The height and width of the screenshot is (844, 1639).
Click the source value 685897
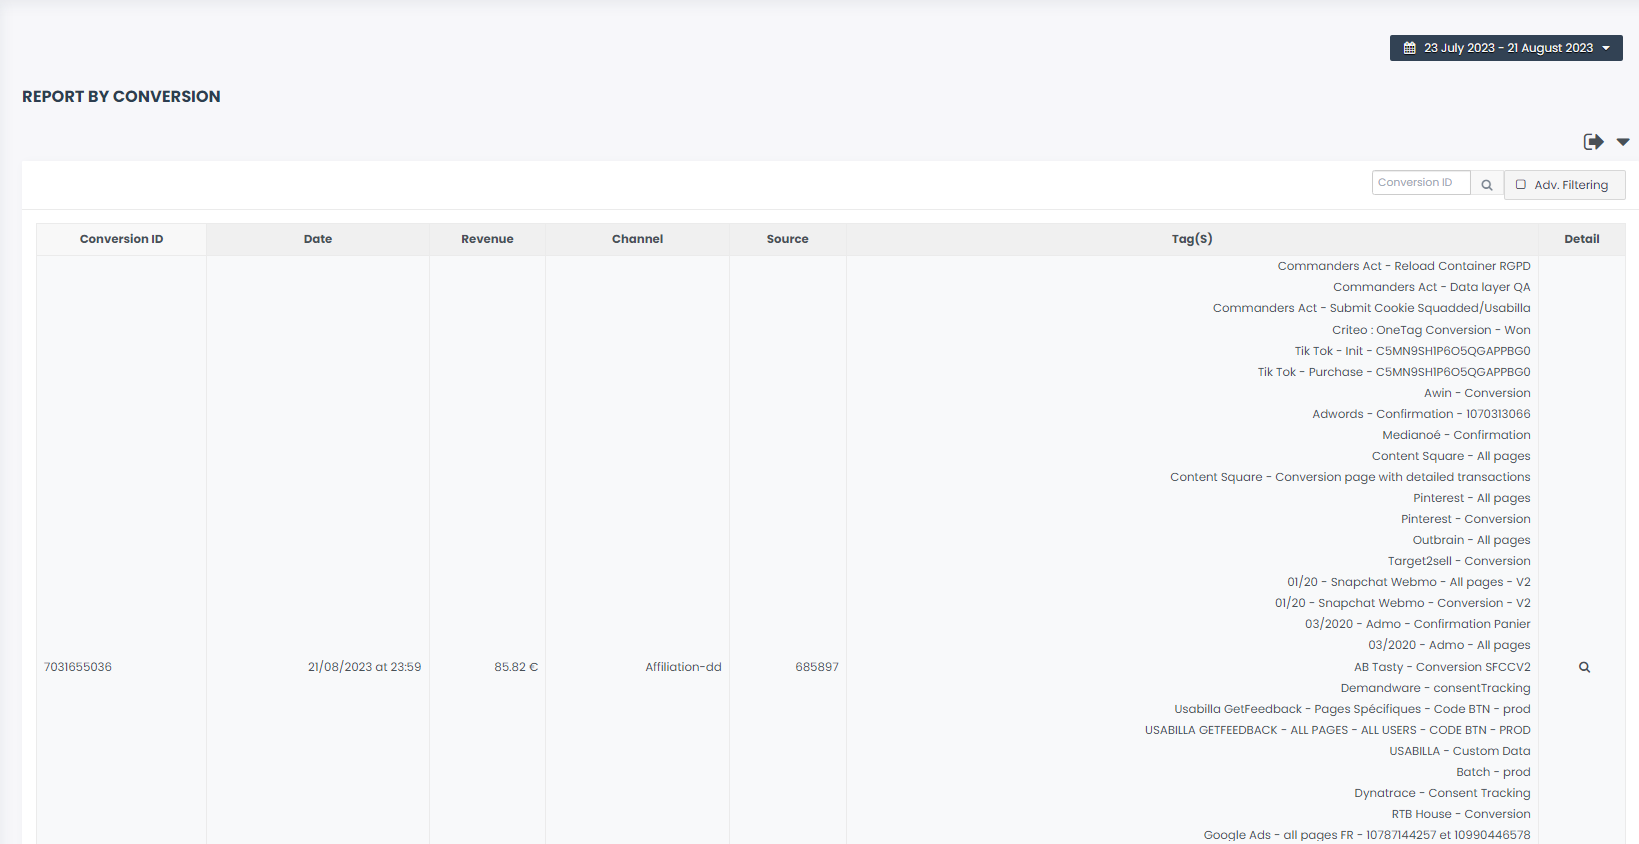(x=816, y=667)
